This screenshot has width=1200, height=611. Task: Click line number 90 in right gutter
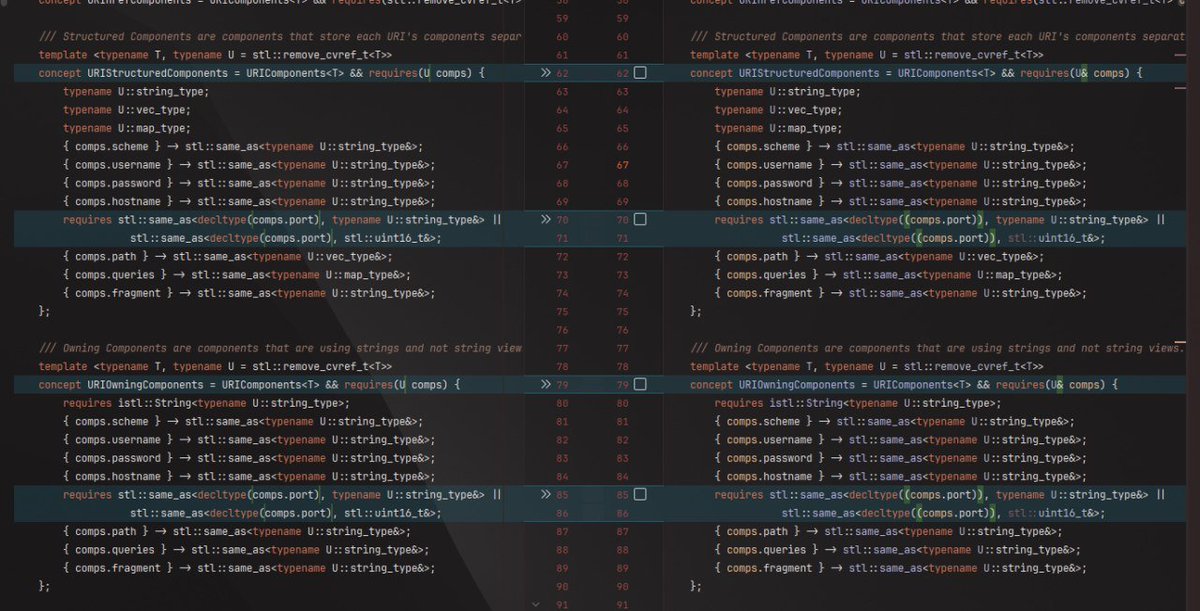(x=623, y=586)
